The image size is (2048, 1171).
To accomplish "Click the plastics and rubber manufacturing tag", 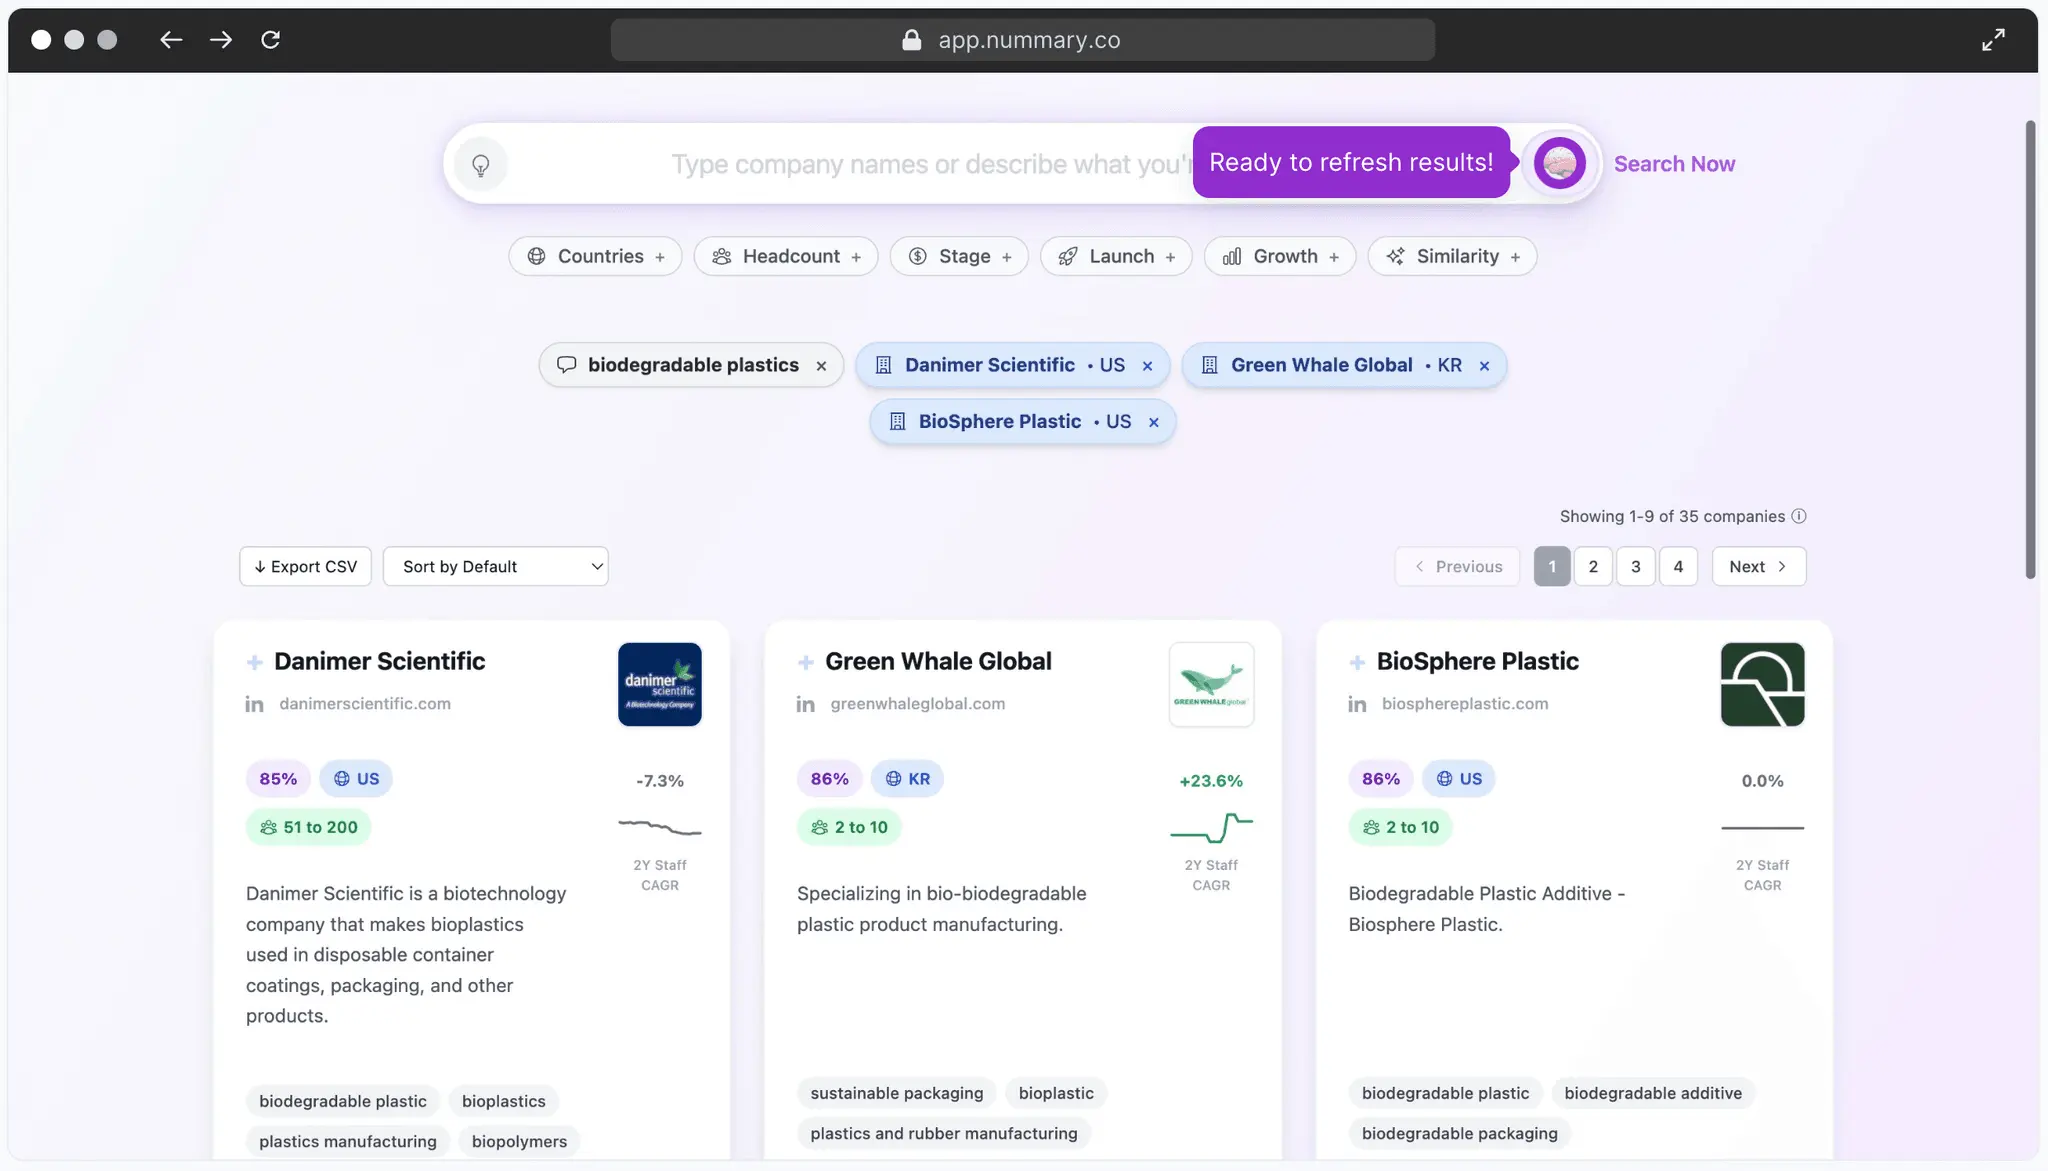I will [x=944, y=1133].
